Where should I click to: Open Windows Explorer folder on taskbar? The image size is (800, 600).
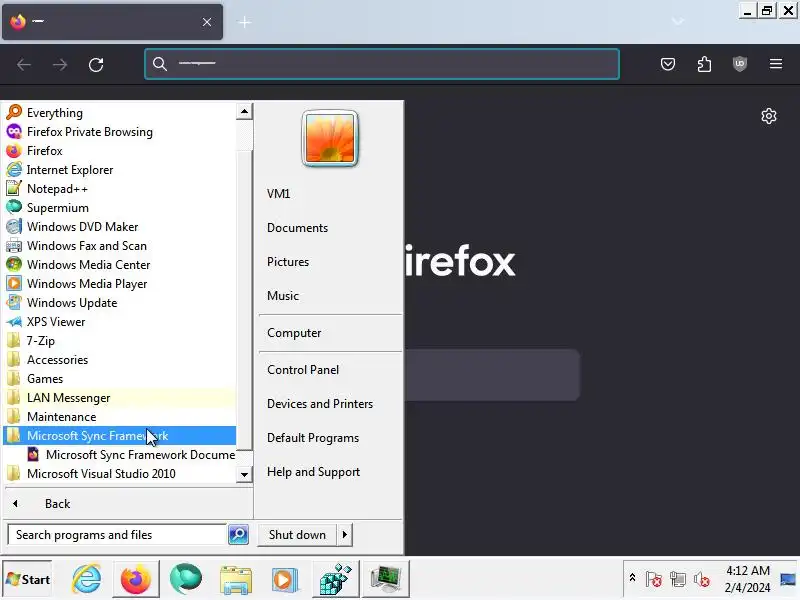[x=236, y=580]
